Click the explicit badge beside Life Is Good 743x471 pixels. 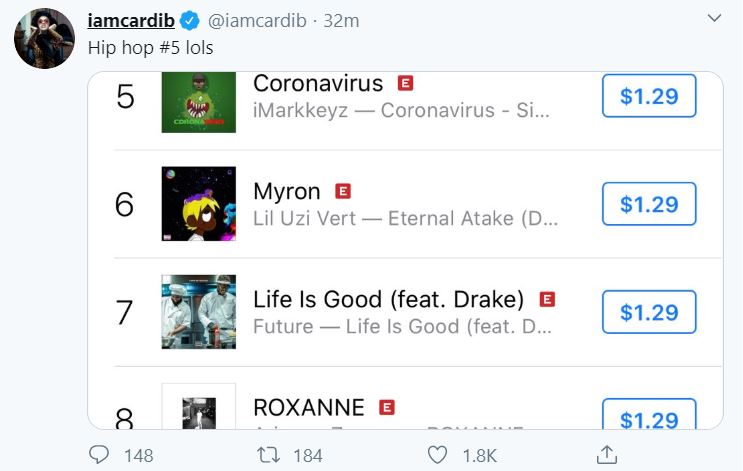tap(547, 299)
